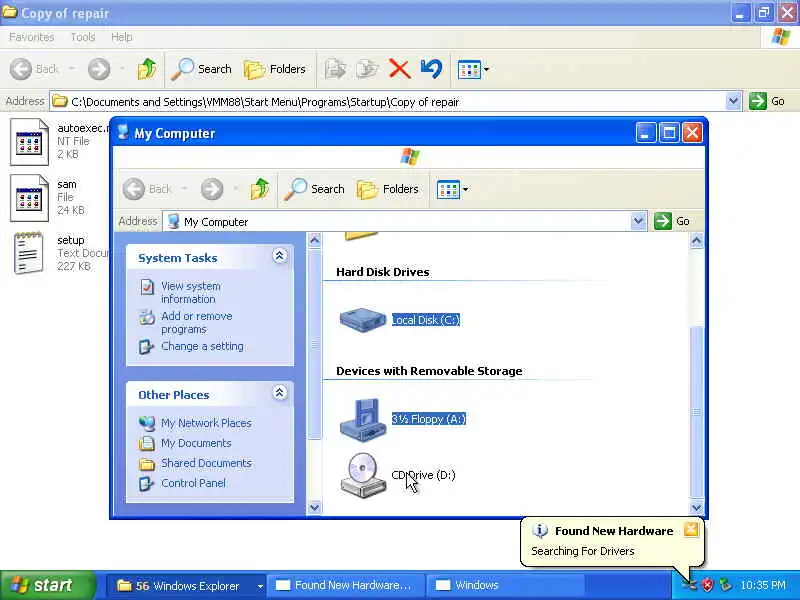Viewport: 800px width, 600px height.
Task: Click Go button in Copy of repair
Action: click(767, 101)
